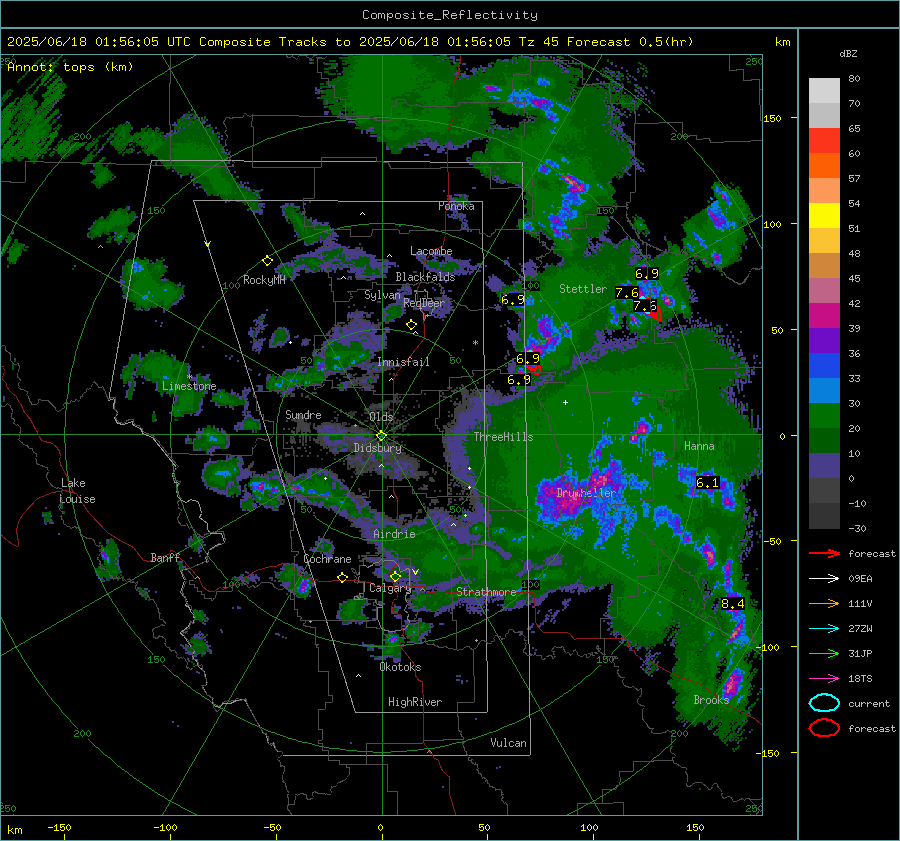Click the upper 7.6 storm top label

coord(627,293)
